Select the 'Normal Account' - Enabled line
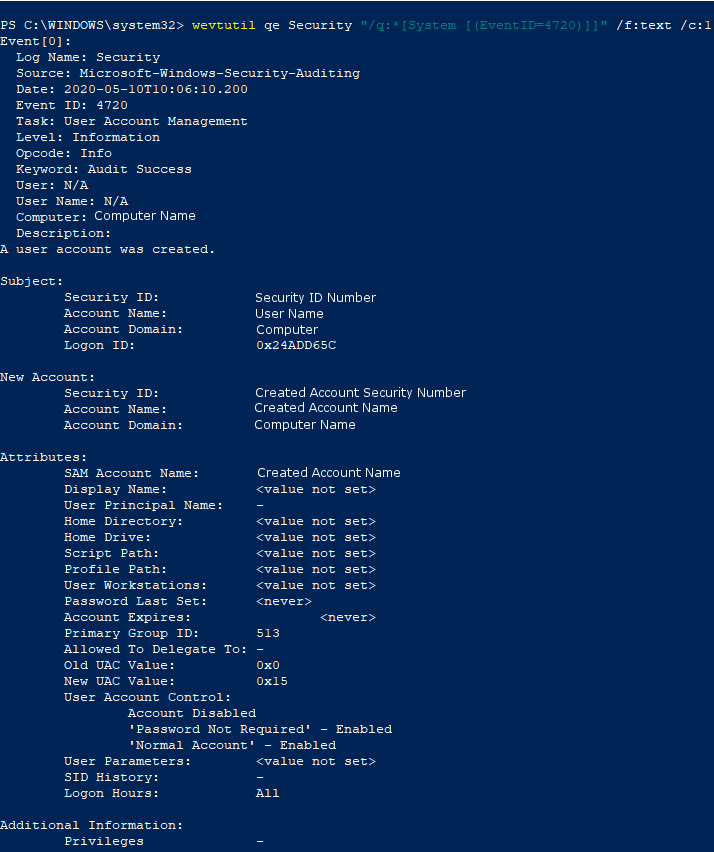The width and height of the screenshot is (714, 852). (232, 745)
